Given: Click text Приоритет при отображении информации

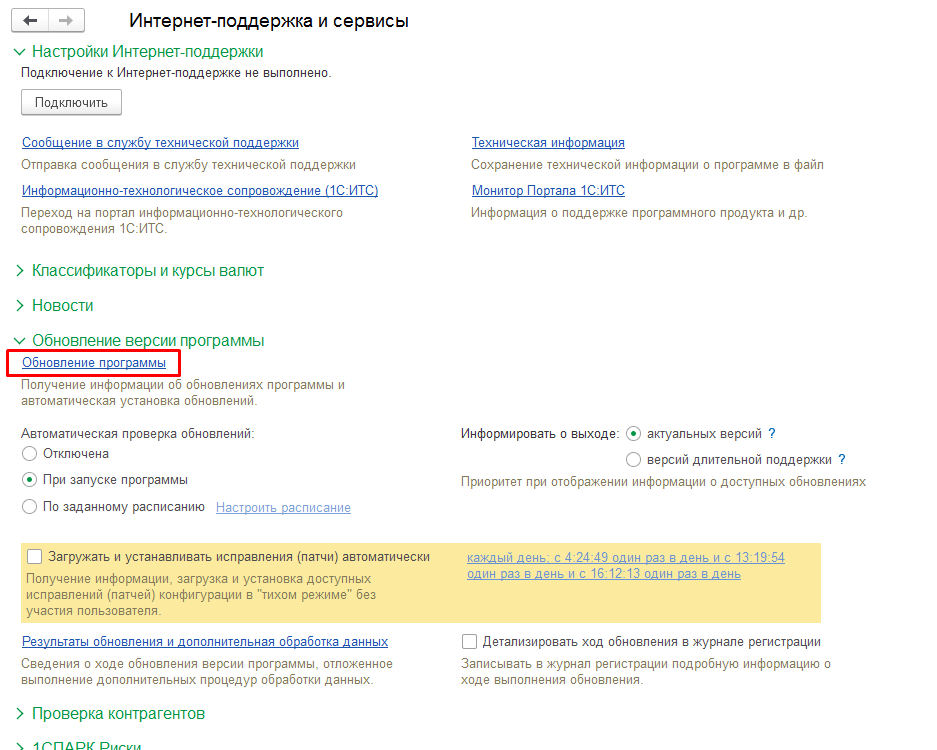Looking at the screenshot, I should point(663,482).
